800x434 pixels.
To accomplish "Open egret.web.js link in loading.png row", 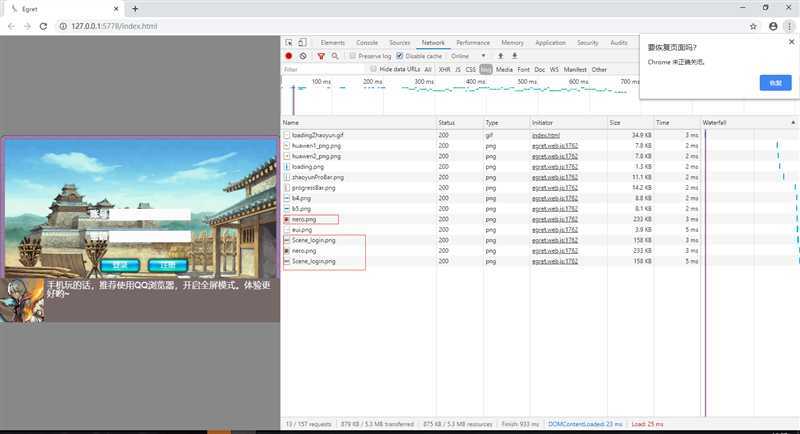I will pyautogui.click(x=555, y=167).
